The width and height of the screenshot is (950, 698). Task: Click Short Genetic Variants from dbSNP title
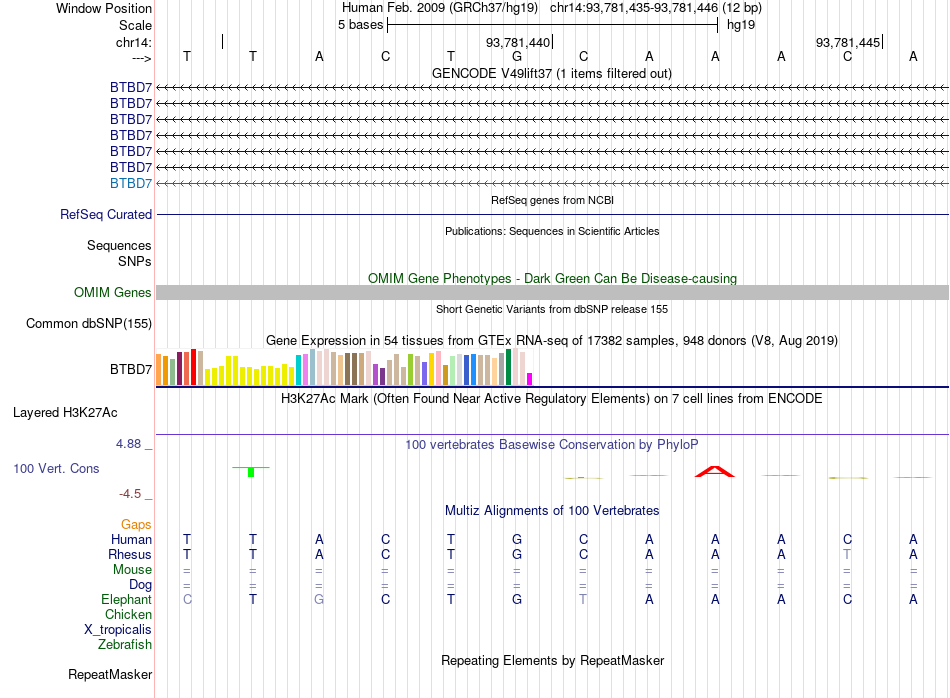click(552, 309)
